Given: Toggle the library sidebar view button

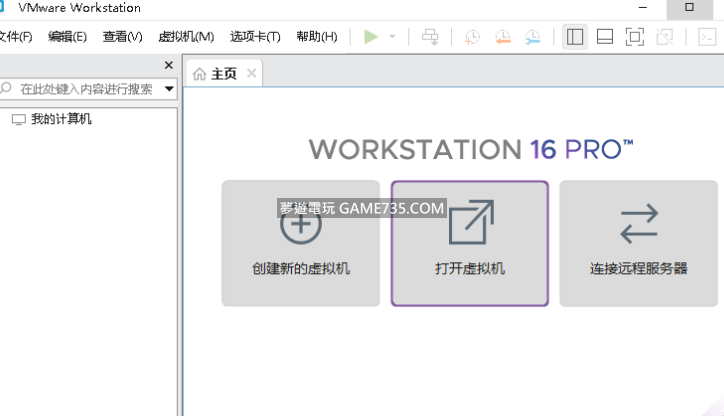Looking at the screenshot, I should coord(574,37).
